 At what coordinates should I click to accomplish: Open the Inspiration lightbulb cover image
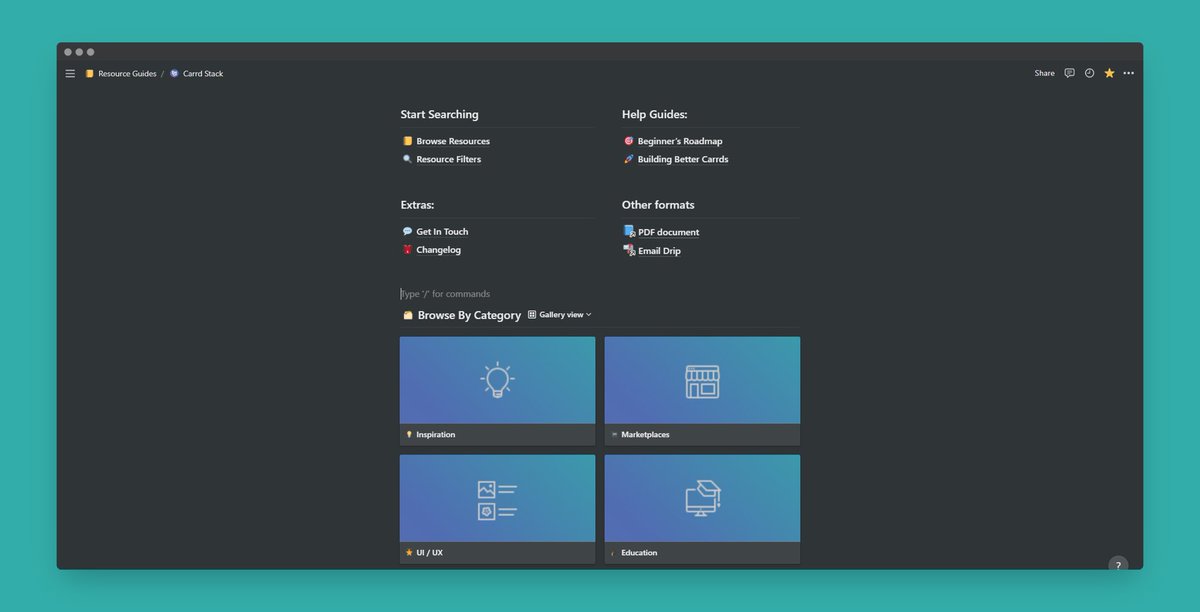coord(497,380)
